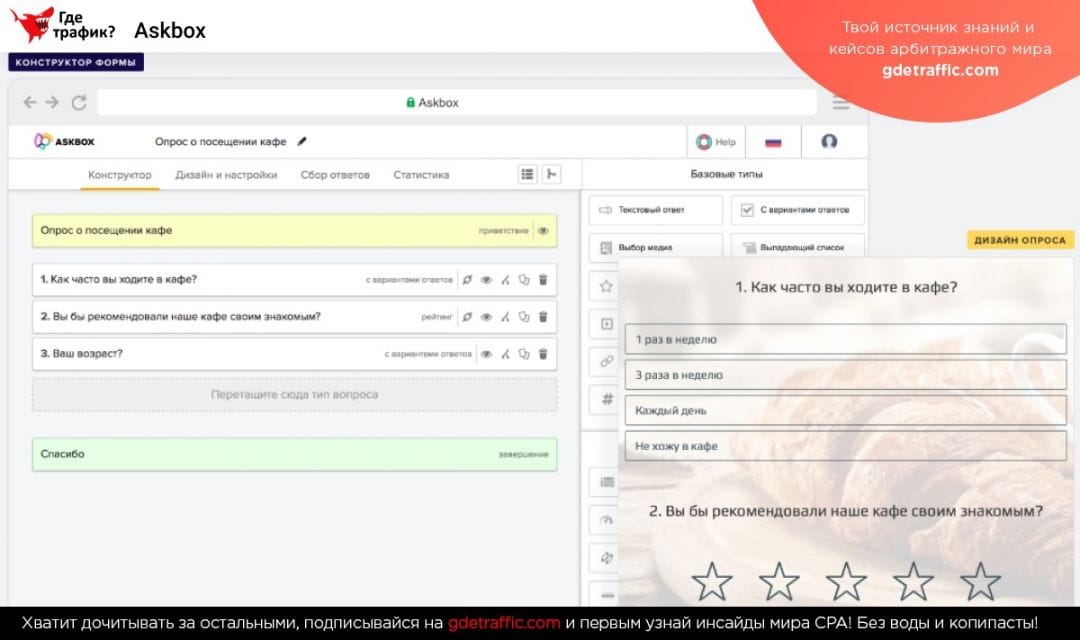Image resolution: width=1080 pixels, height=640 pixels.
Task: Duplicate question «Ваш возраст» with copy icon
Action: [x=523, y=353]
